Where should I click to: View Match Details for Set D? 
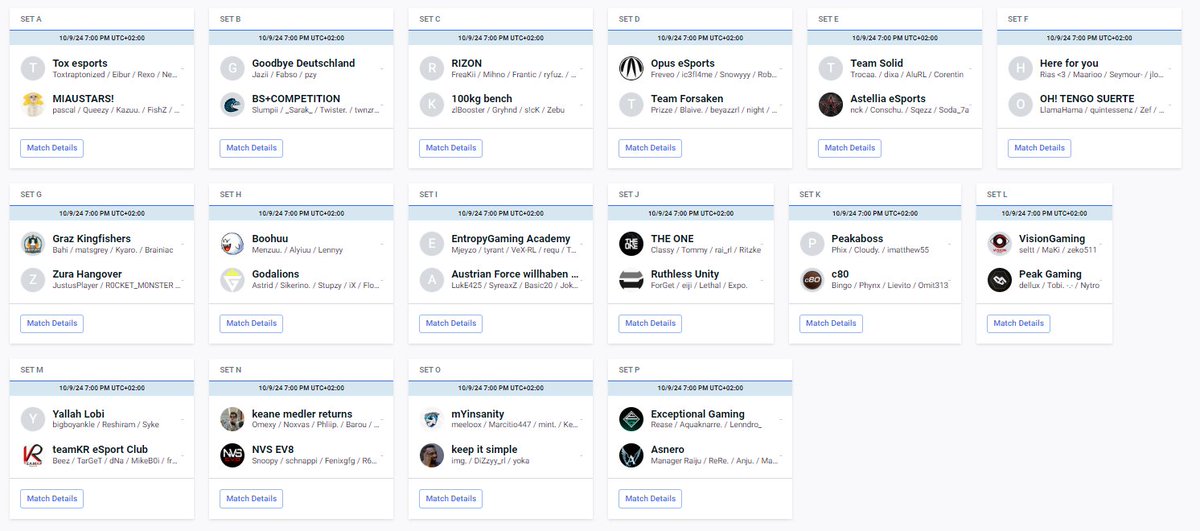tap(650, 148)
